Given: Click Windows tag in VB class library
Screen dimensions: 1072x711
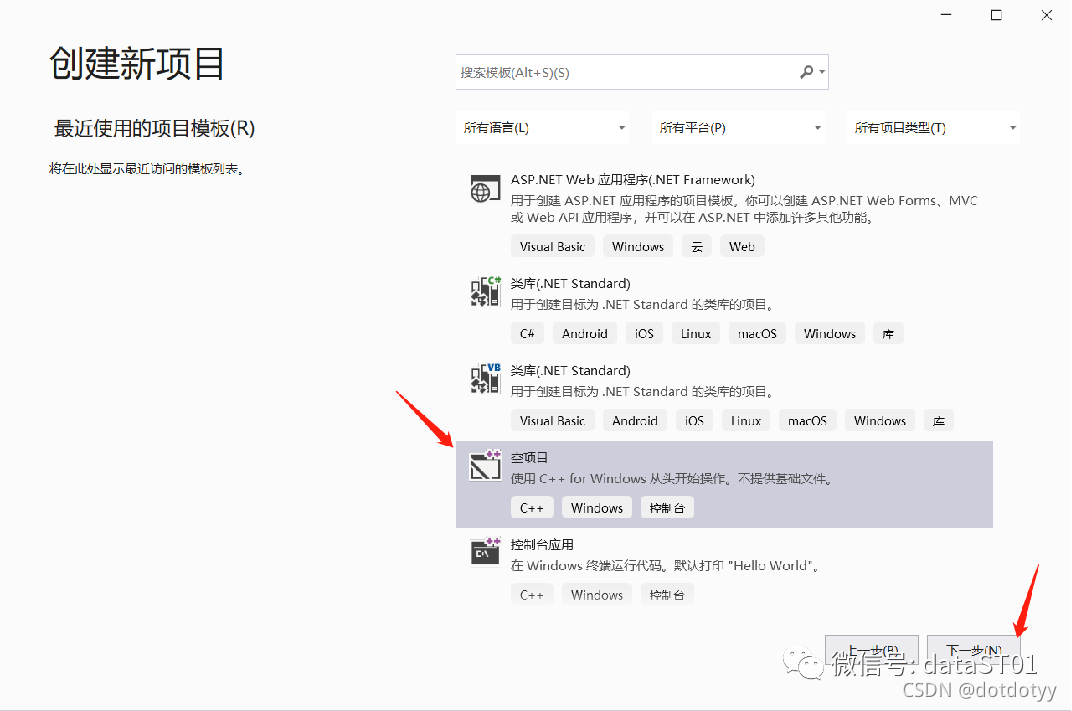Looking at the screenshot, I should click(x=880, y=420).
